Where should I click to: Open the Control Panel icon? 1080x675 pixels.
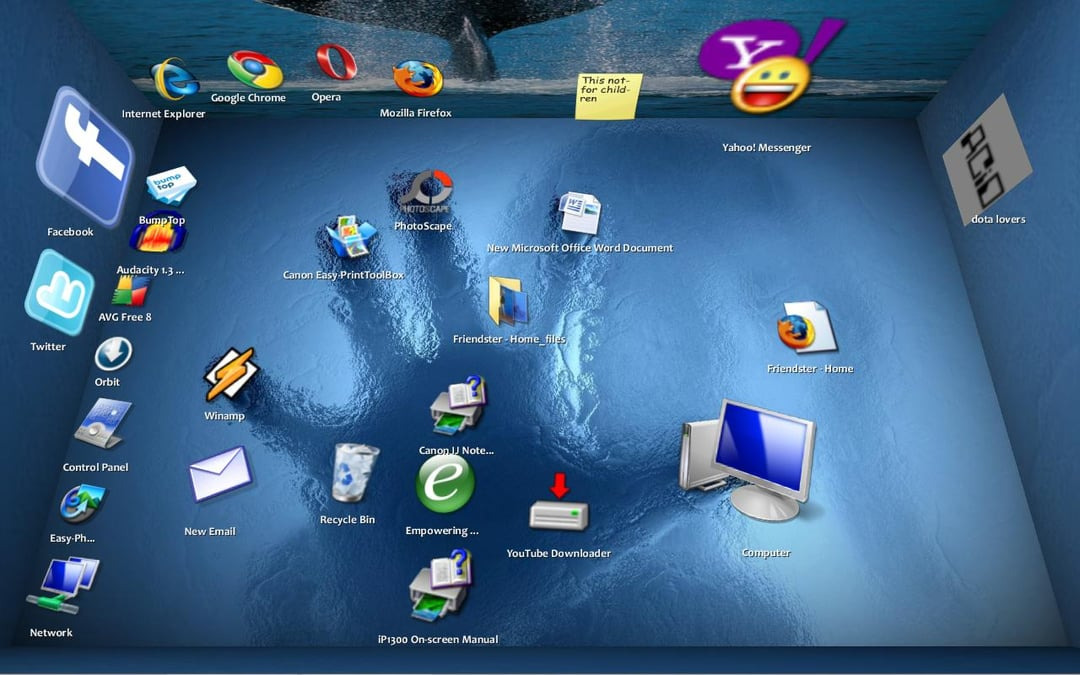point(103,424)
